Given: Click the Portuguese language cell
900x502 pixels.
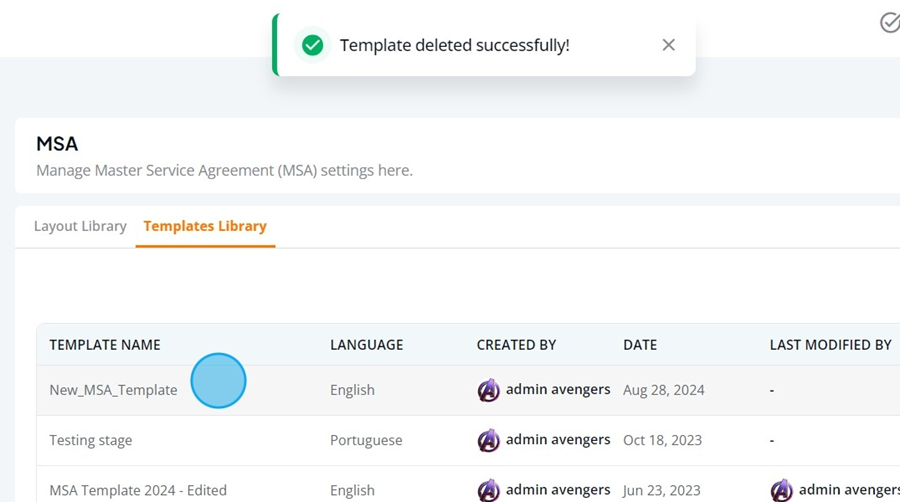Looking at the screenshot, I should (x=366, y=440).
